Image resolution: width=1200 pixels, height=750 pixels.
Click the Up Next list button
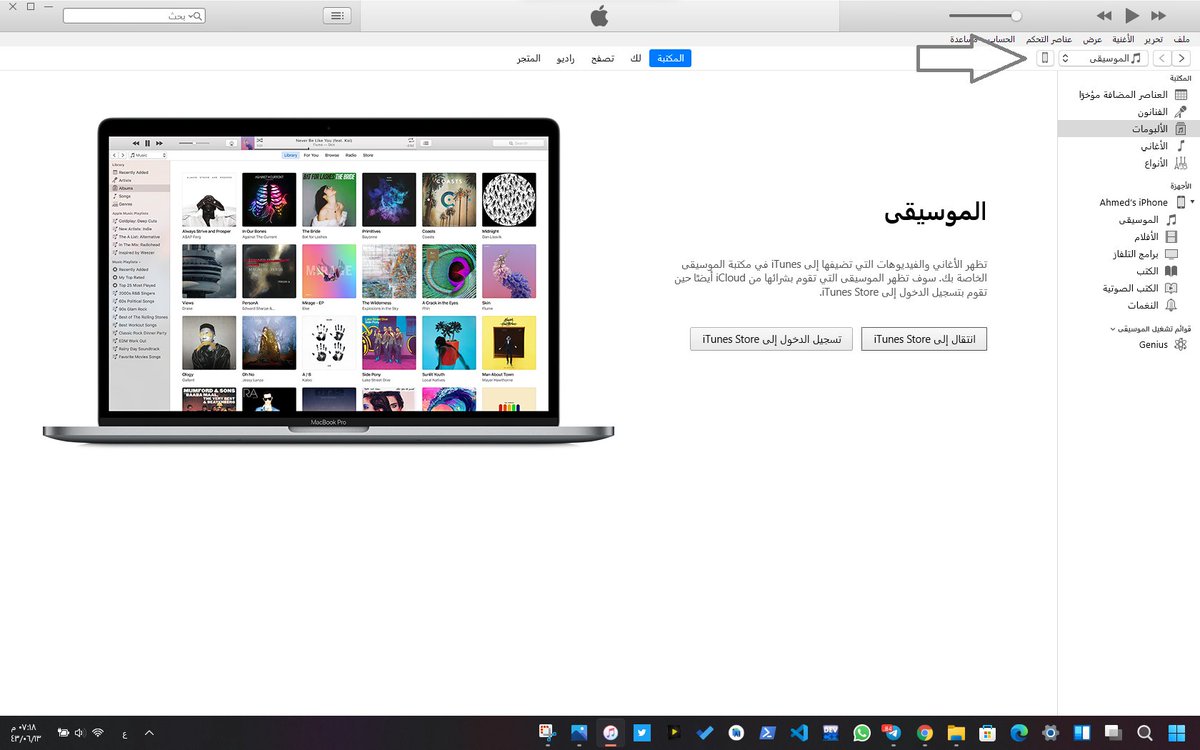[x=338, y=16]
